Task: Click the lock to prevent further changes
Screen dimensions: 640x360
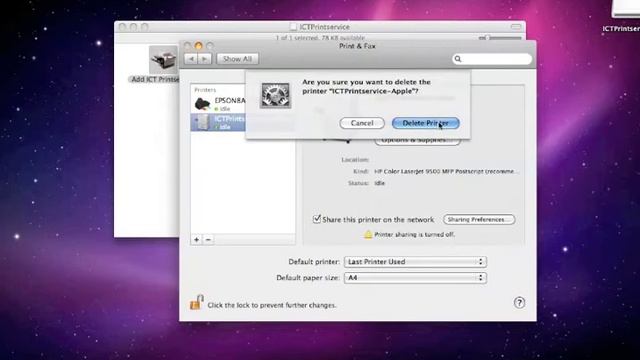Action: [196, 303]
